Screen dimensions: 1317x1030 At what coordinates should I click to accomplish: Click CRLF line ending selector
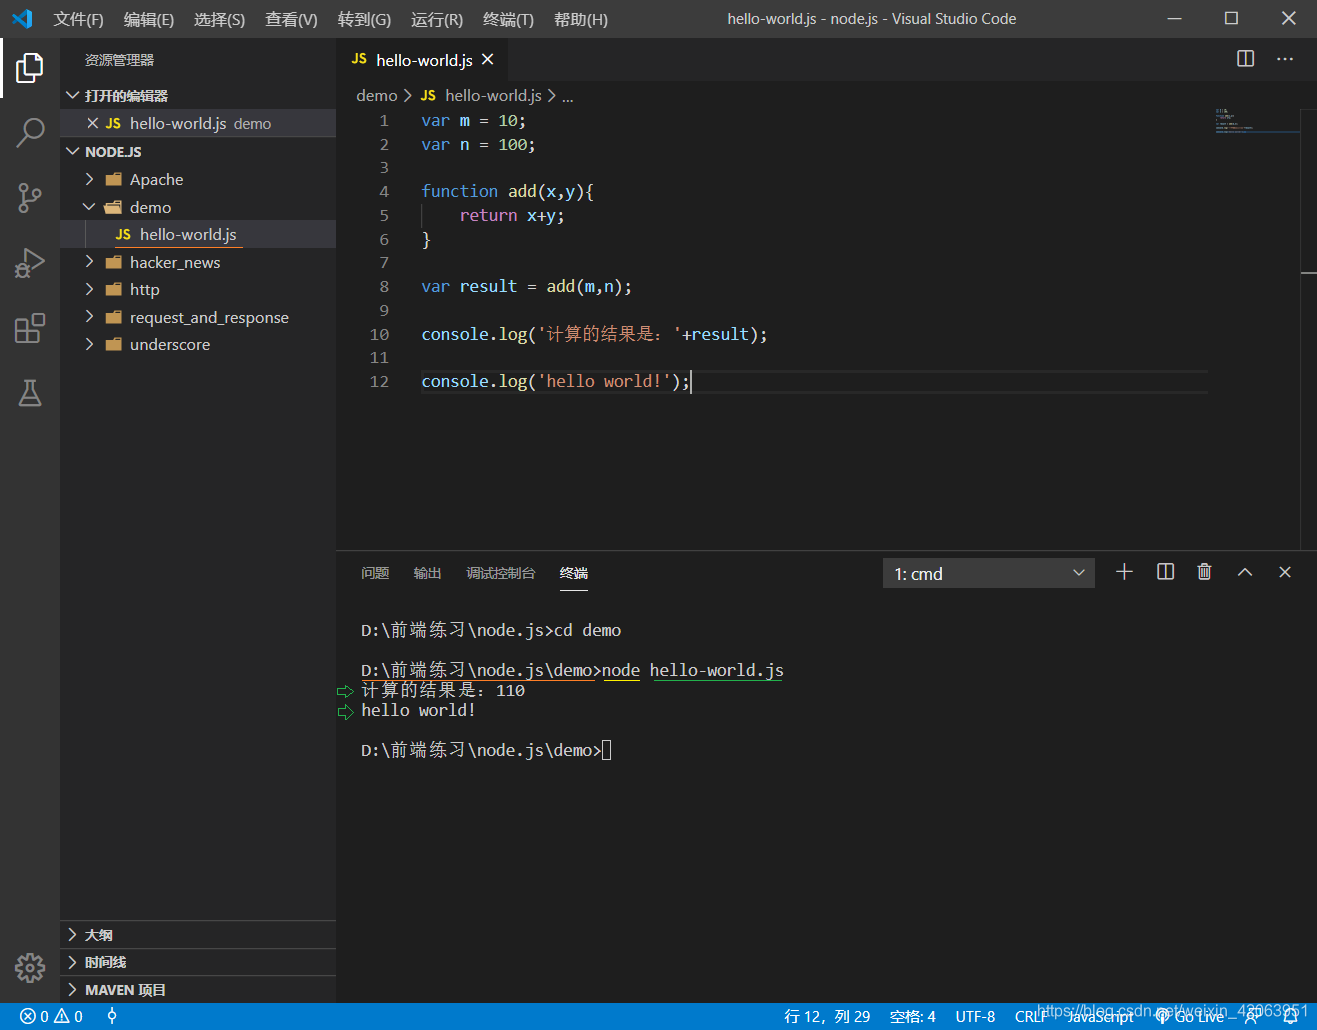pyautogui.click(x=1030, y=1016)
